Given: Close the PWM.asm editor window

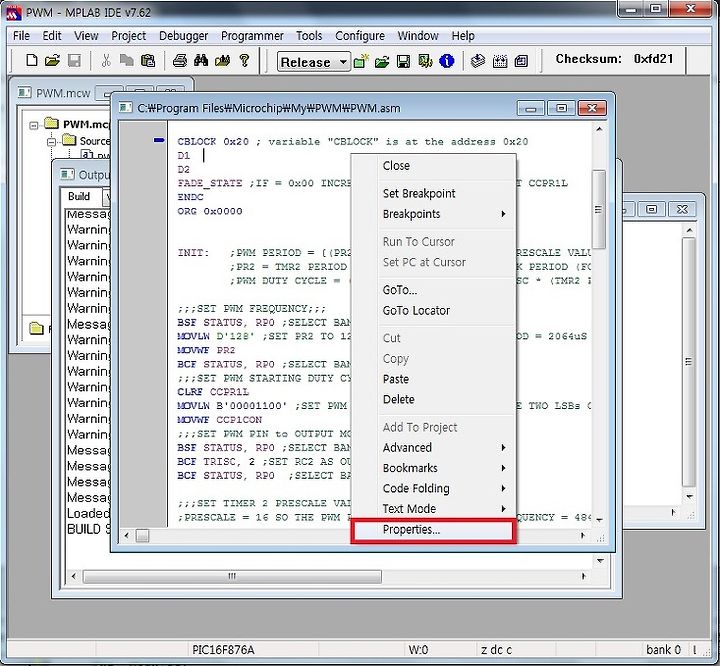Looking at the screenshot, I should (592, 108).
